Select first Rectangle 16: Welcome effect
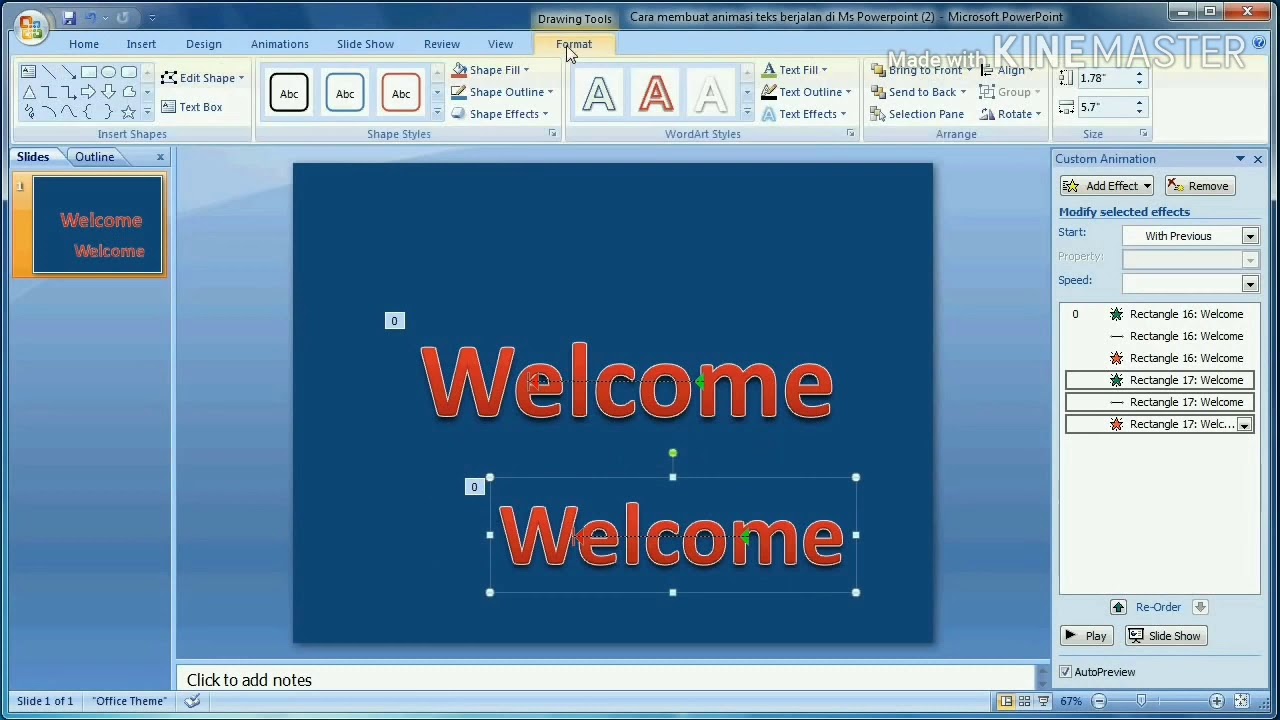1280x720 pixels. (x=1160, y=314)
